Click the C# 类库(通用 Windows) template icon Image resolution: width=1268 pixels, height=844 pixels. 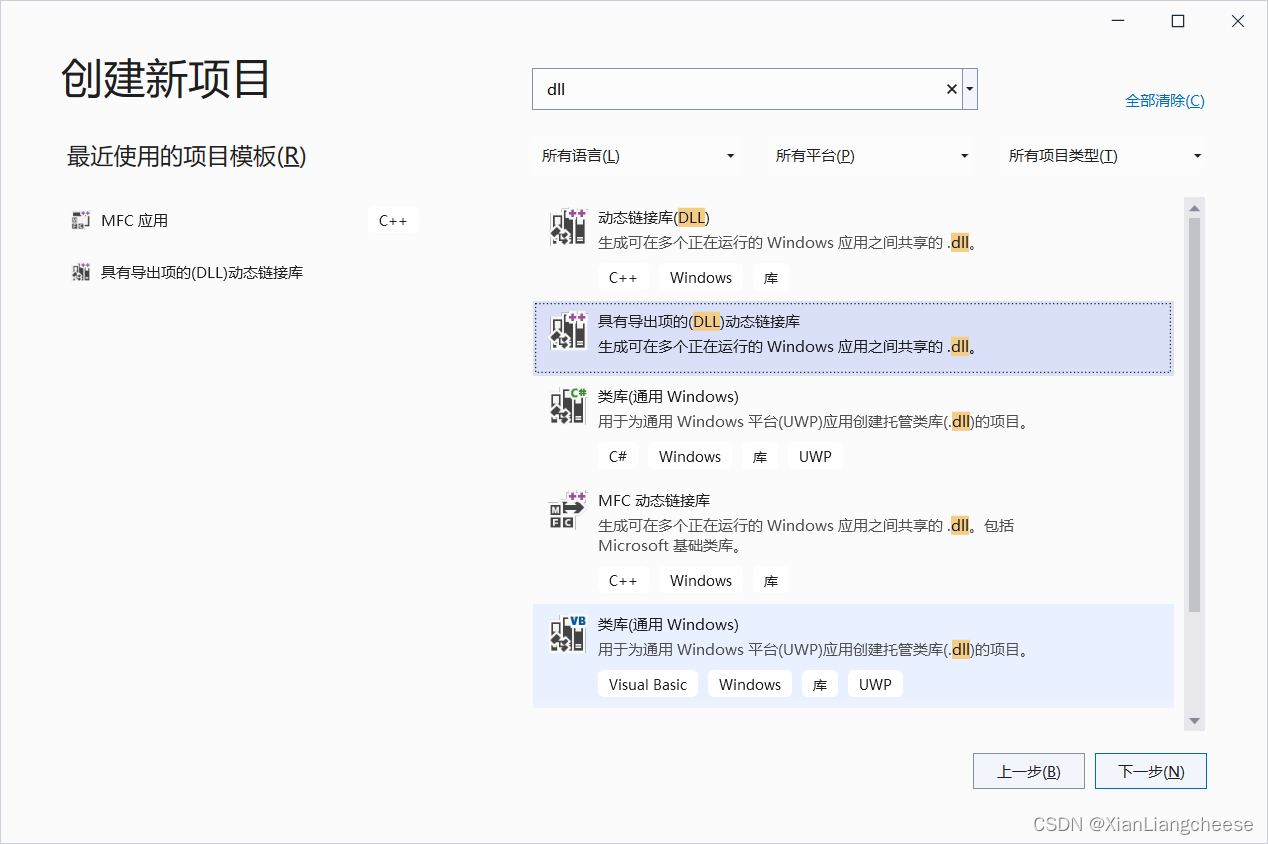(x=568, y=406)
